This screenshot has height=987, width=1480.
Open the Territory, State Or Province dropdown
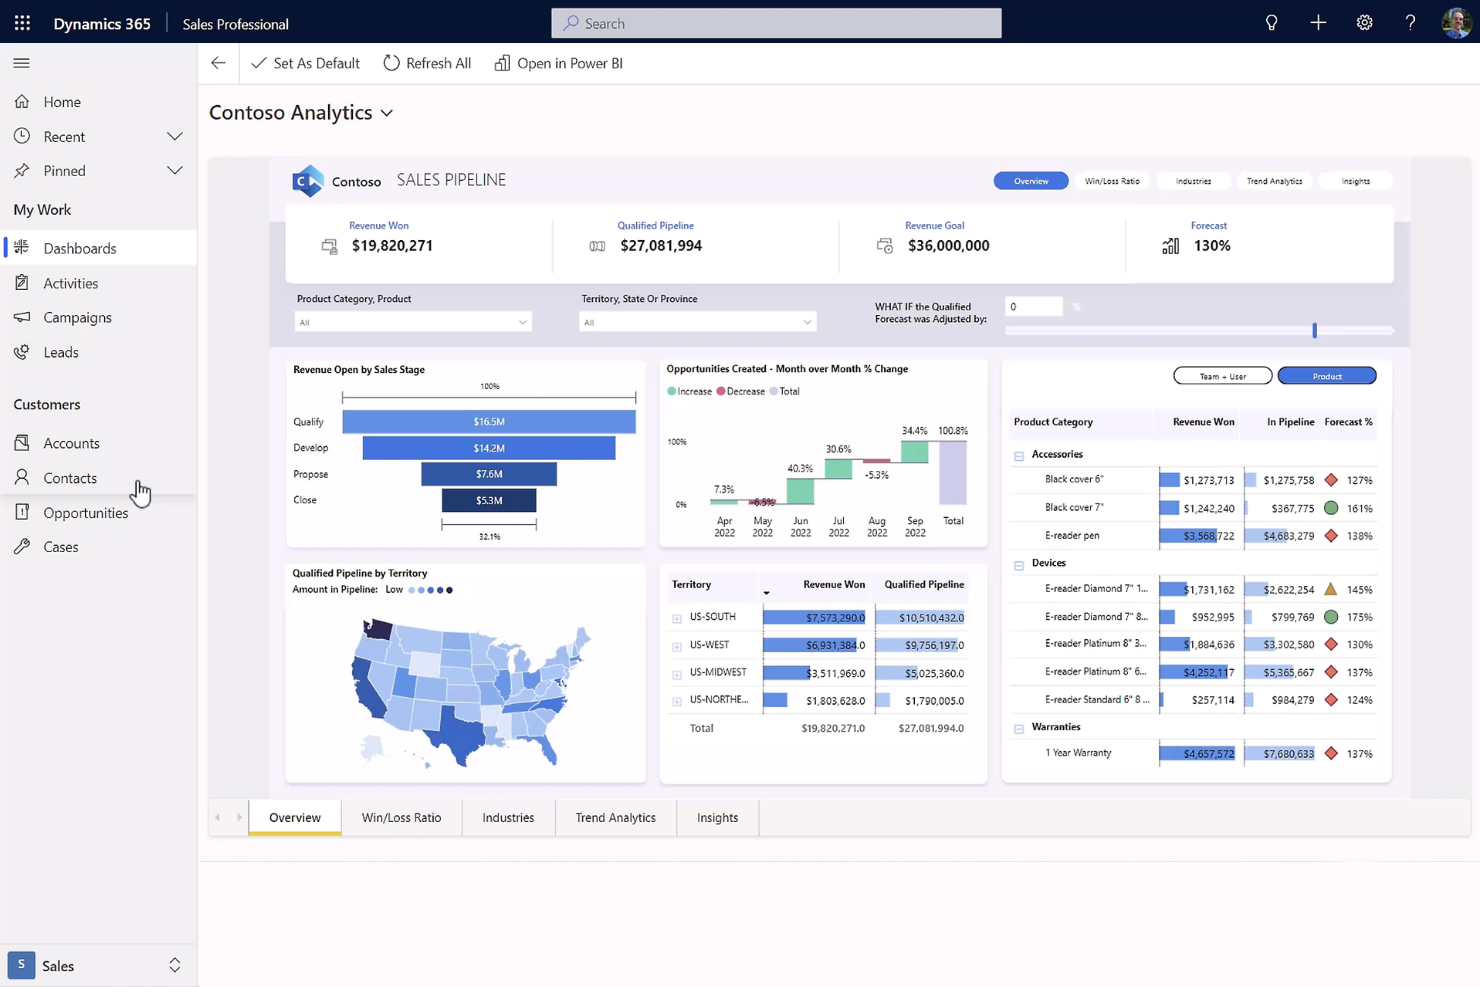[x=697, y=321]
